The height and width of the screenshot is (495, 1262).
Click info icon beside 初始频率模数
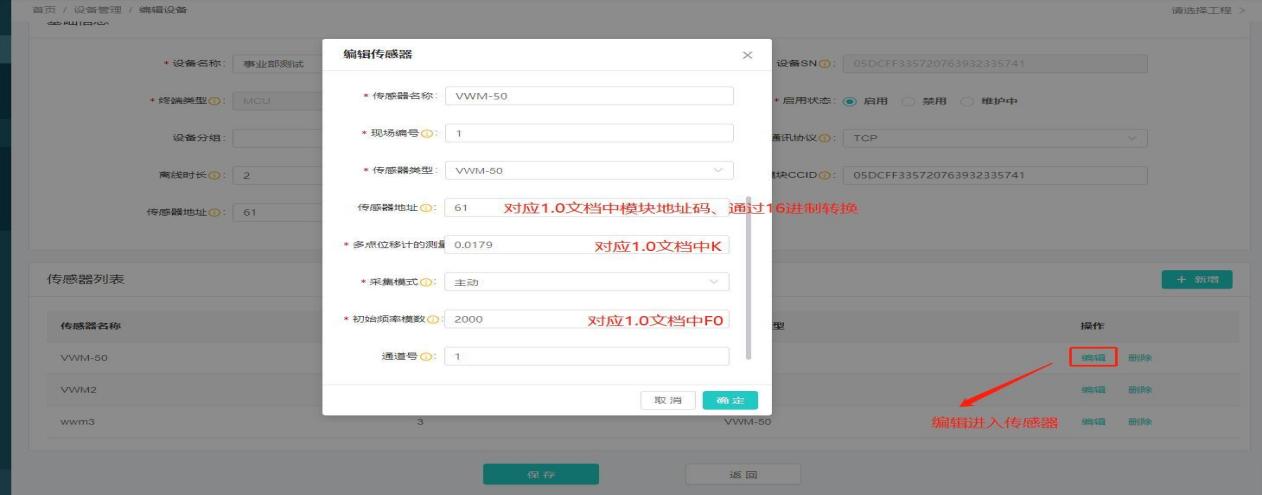(x=434, y=320)
